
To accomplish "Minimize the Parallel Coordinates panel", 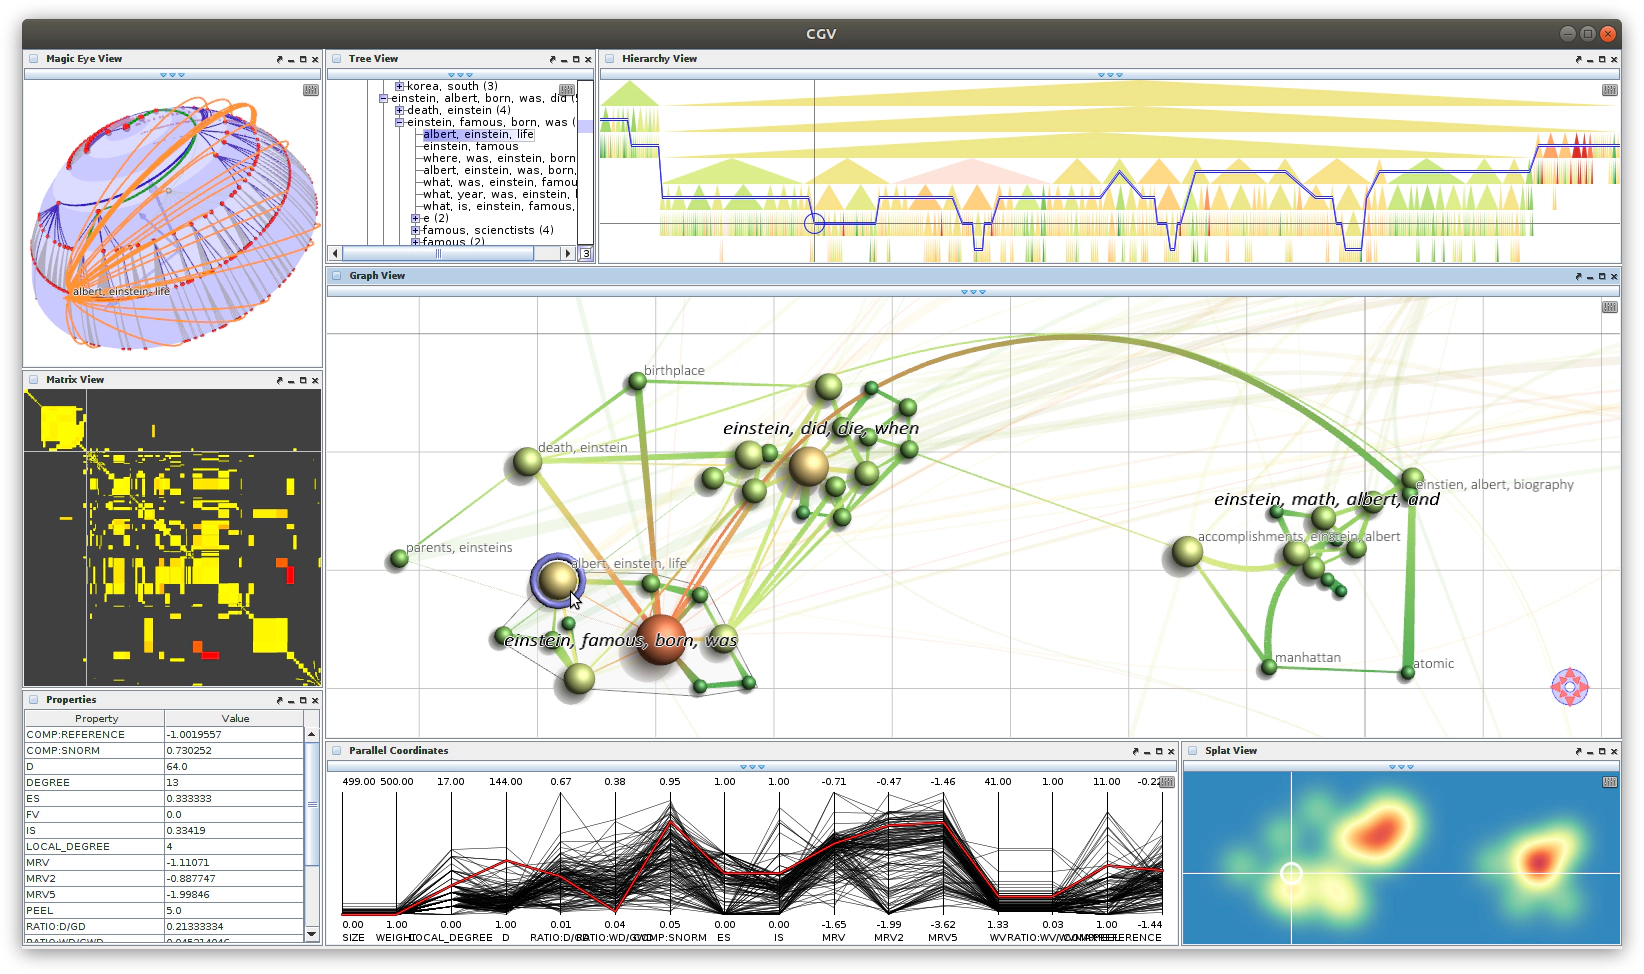I will pyautogui.click(x=1147, y=752).
